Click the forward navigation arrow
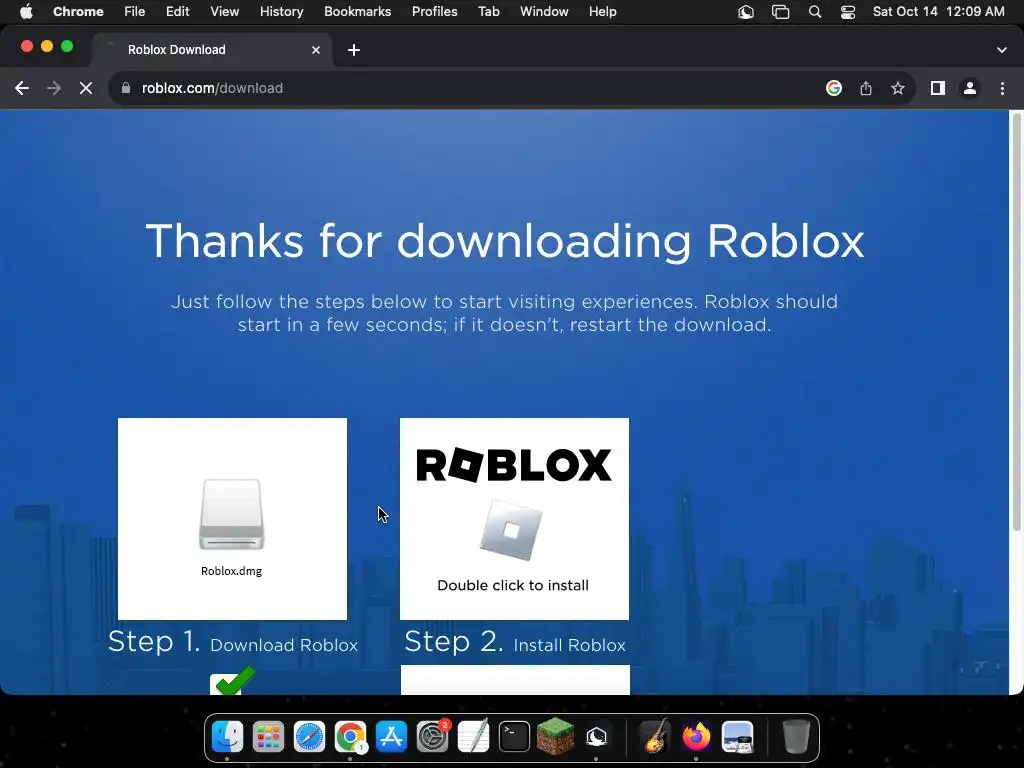 click(54, 88)
